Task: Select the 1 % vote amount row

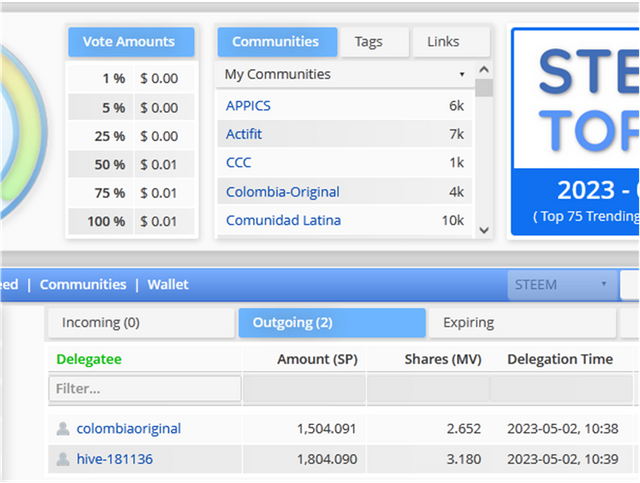Action: coord(131,78)
